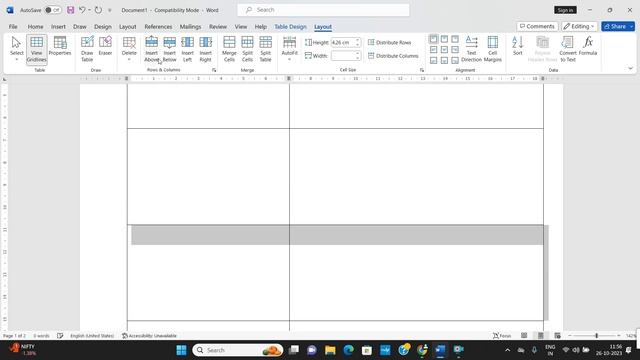640x360 pixels.
Task: Click the column Width input field
Action: click(x=343, y=56)
